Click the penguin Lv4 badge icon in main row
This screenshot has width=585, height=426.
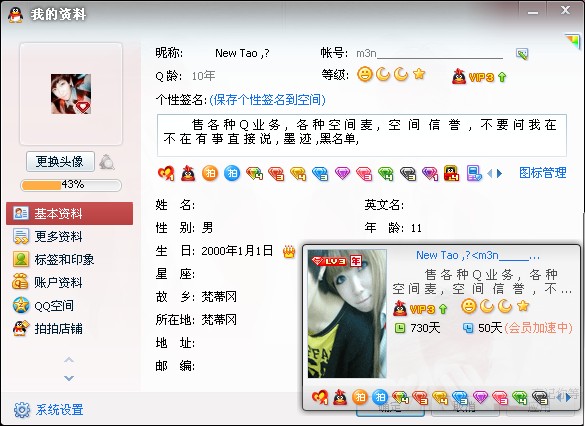coord(452,173)
